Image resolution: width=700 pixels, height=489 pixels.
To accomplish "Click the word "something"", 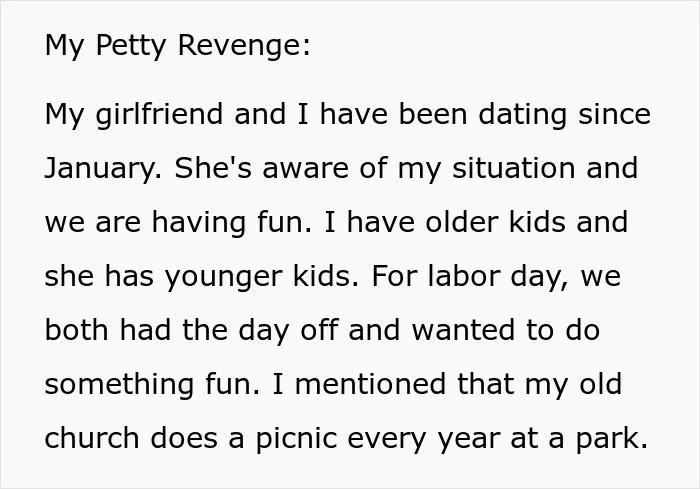I will 119,385.
